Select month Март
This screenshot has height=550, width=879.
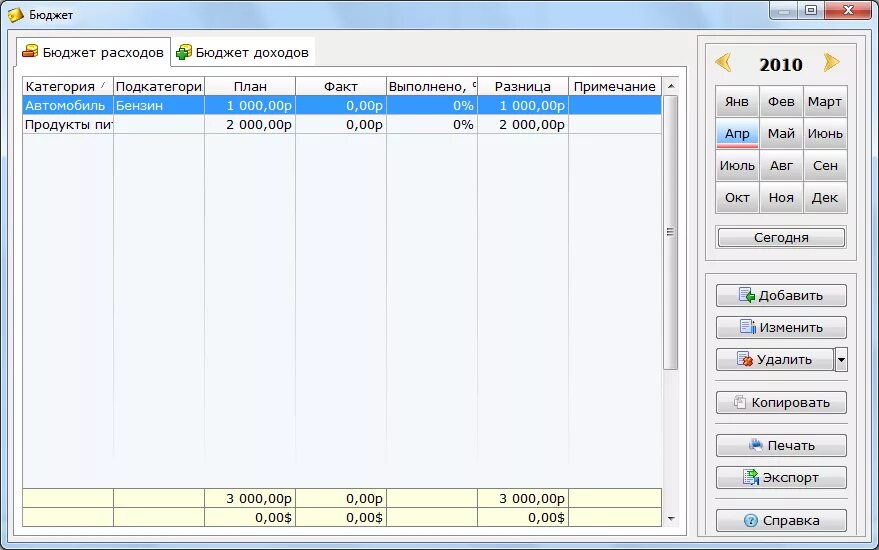[825, 101]
